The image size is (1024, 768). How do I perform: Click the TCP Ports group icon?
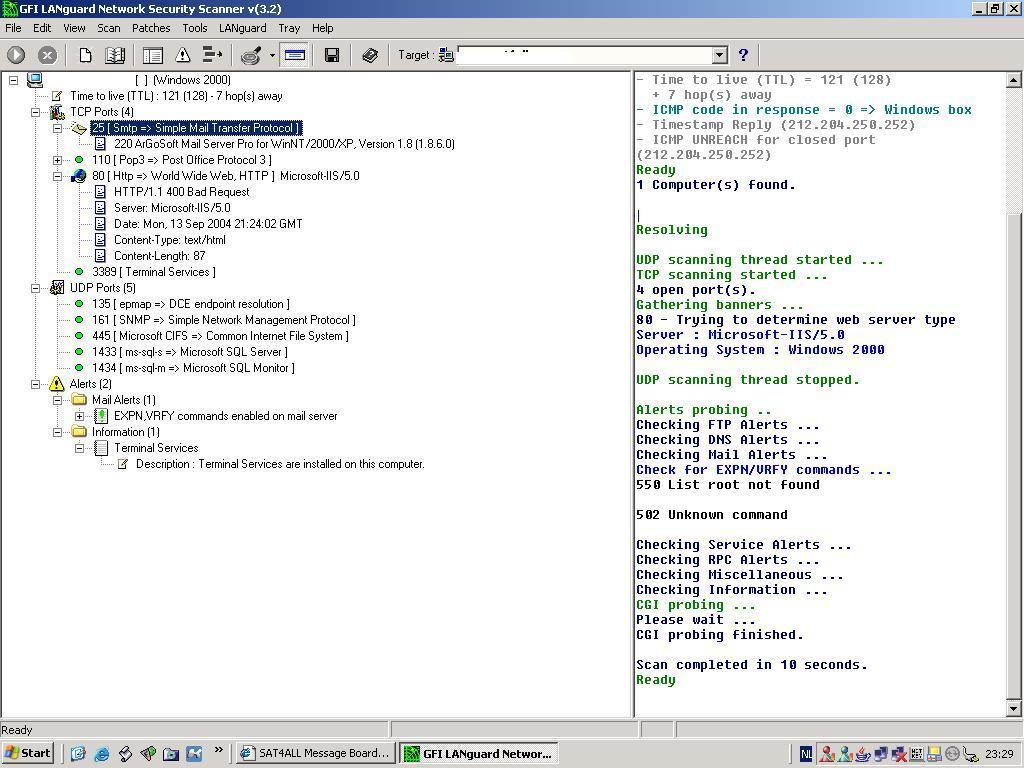pos(57,112)
